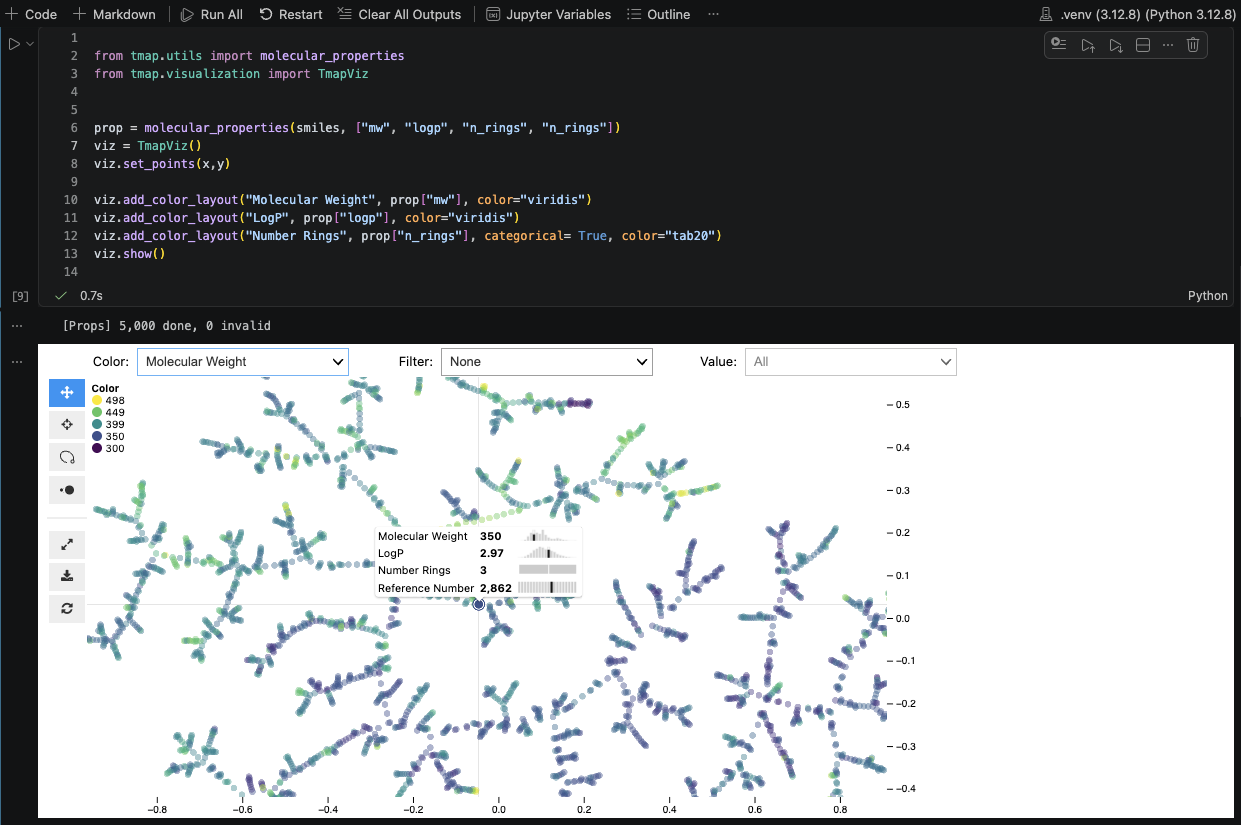Click the '[Props] 5,000 done, 0 invalid' output
Viewport: 1241px width, 825px height.
pyautogui.click(x=166, y=326)
